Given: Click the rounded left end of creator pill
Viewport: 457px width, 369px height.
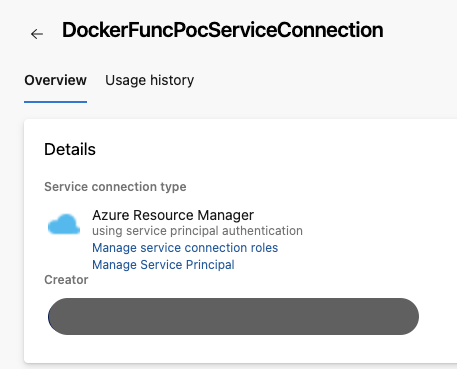Looking at the screenshot, I should tap(58, 316).
